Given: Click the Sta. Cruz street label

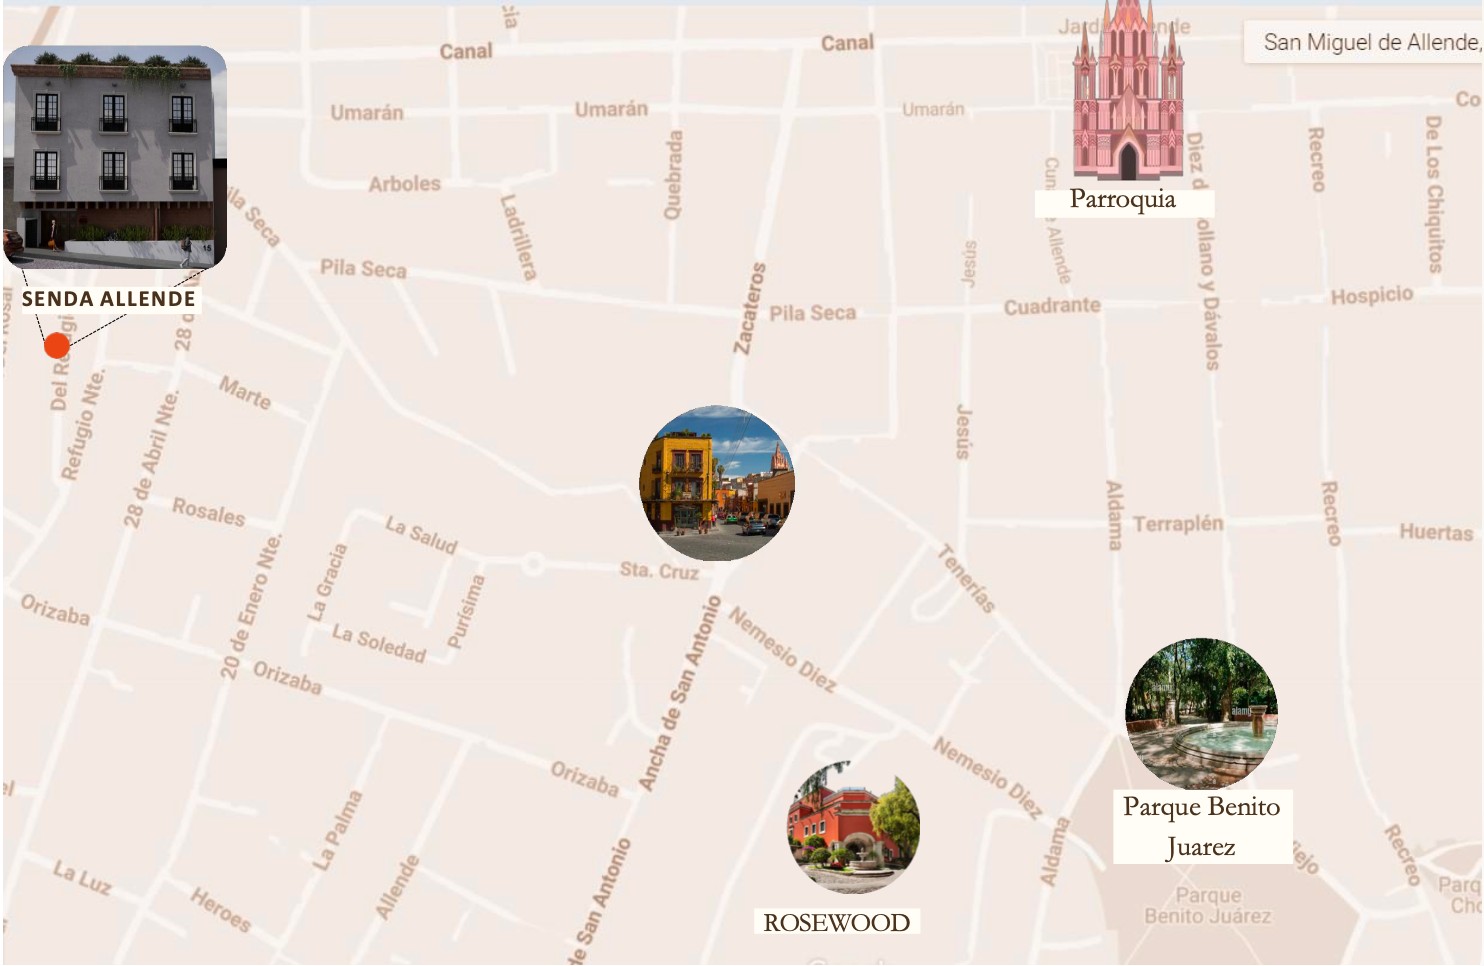Looking at the screenshot, I should pos(659,570).
